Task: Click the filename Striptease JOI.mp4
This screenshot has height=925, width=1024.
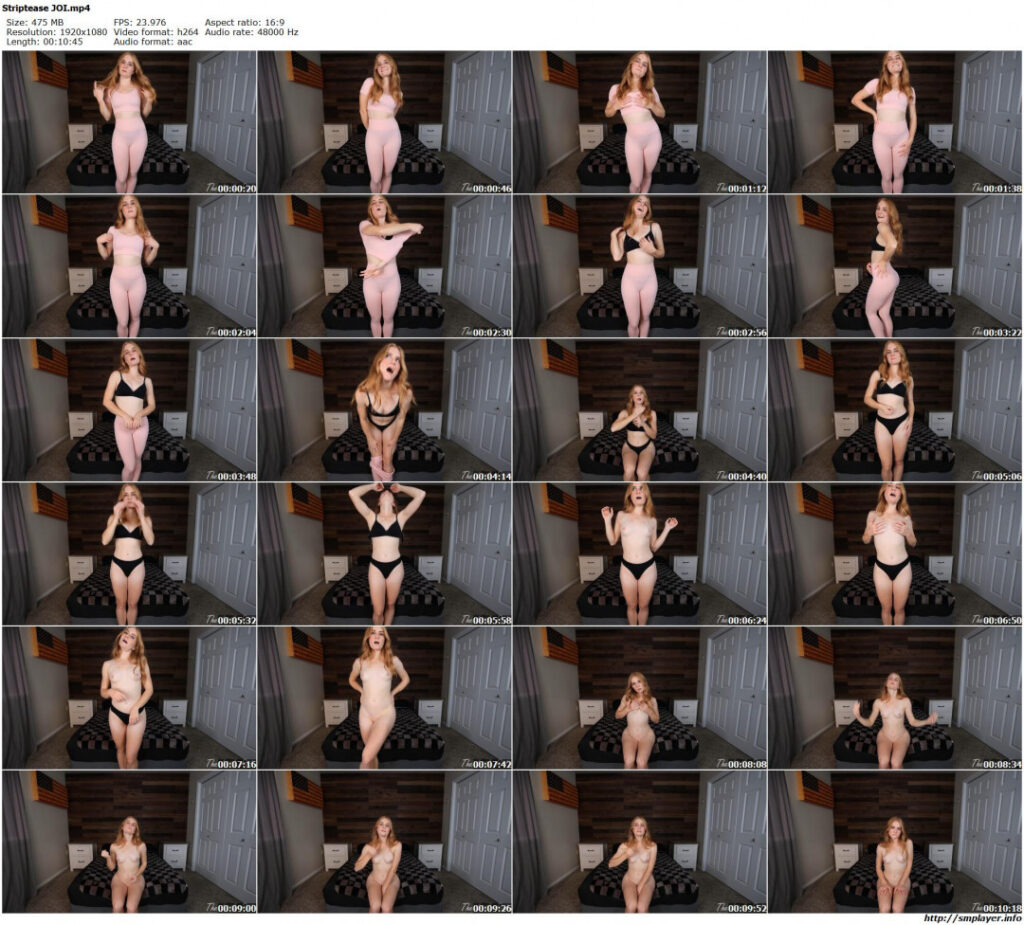Action: click(x=46, y=7)
